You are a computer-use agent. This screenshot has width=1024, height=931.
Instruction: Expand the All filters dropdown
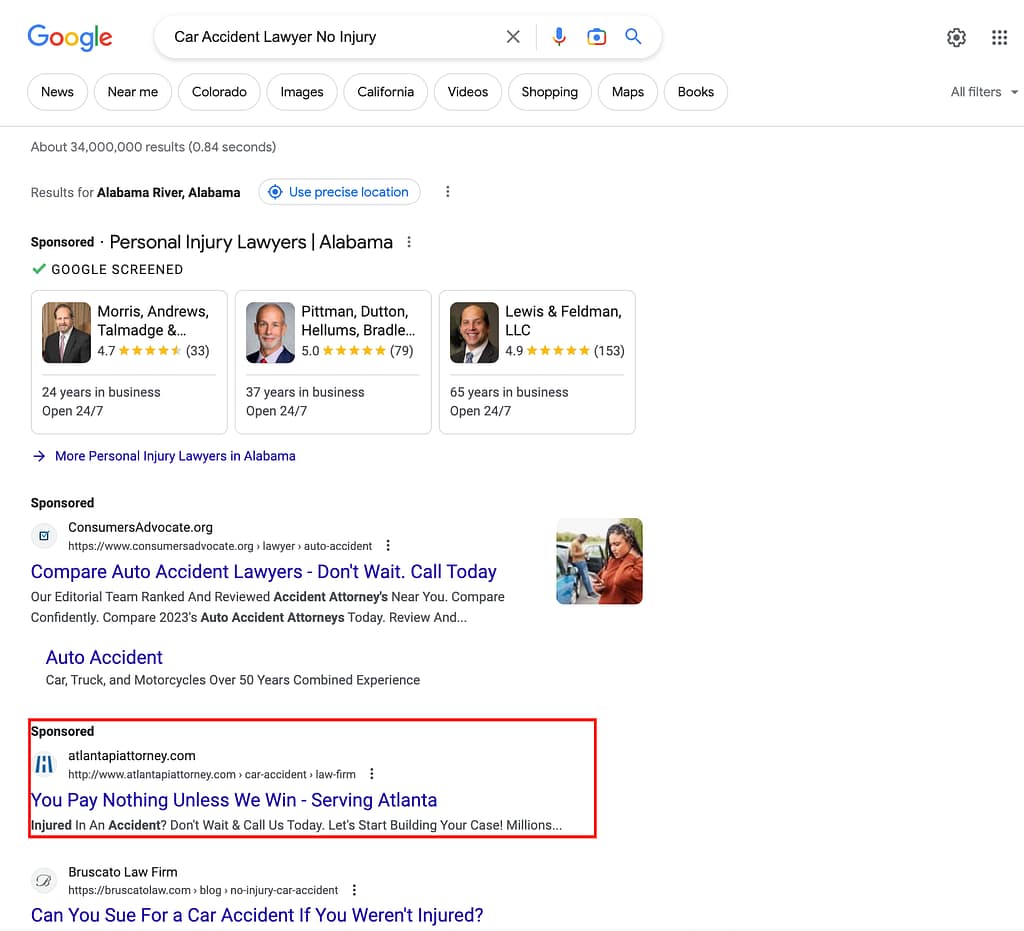click(x=984, y=92)
